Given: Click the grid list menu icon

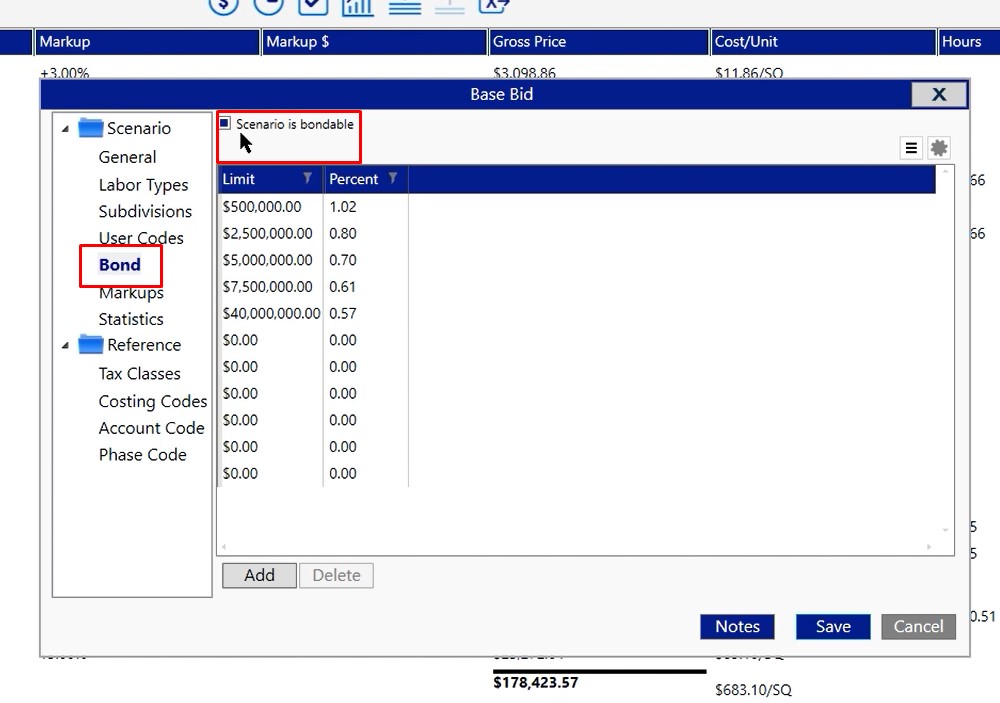Looking at the screenshot, I should pyautogui.click(x=911, y=148).
